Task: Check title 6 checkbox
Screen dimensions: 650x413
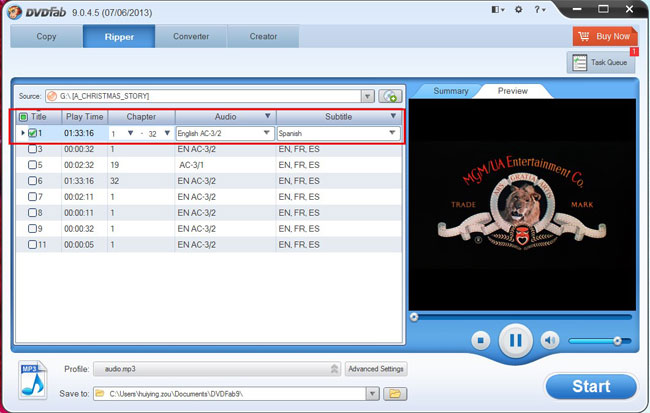Action: (x=32, y=181)
